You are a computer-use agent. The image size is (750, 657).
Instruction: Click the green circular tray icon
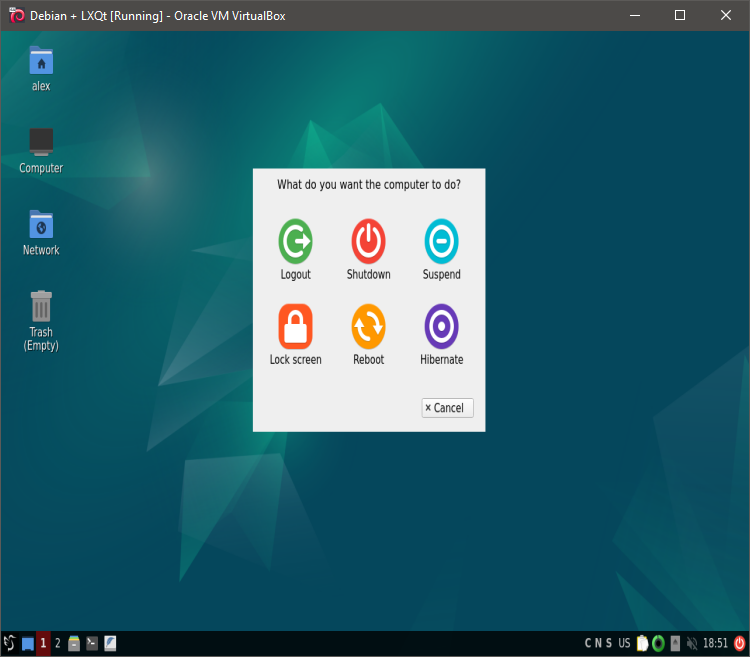[658, 643]
